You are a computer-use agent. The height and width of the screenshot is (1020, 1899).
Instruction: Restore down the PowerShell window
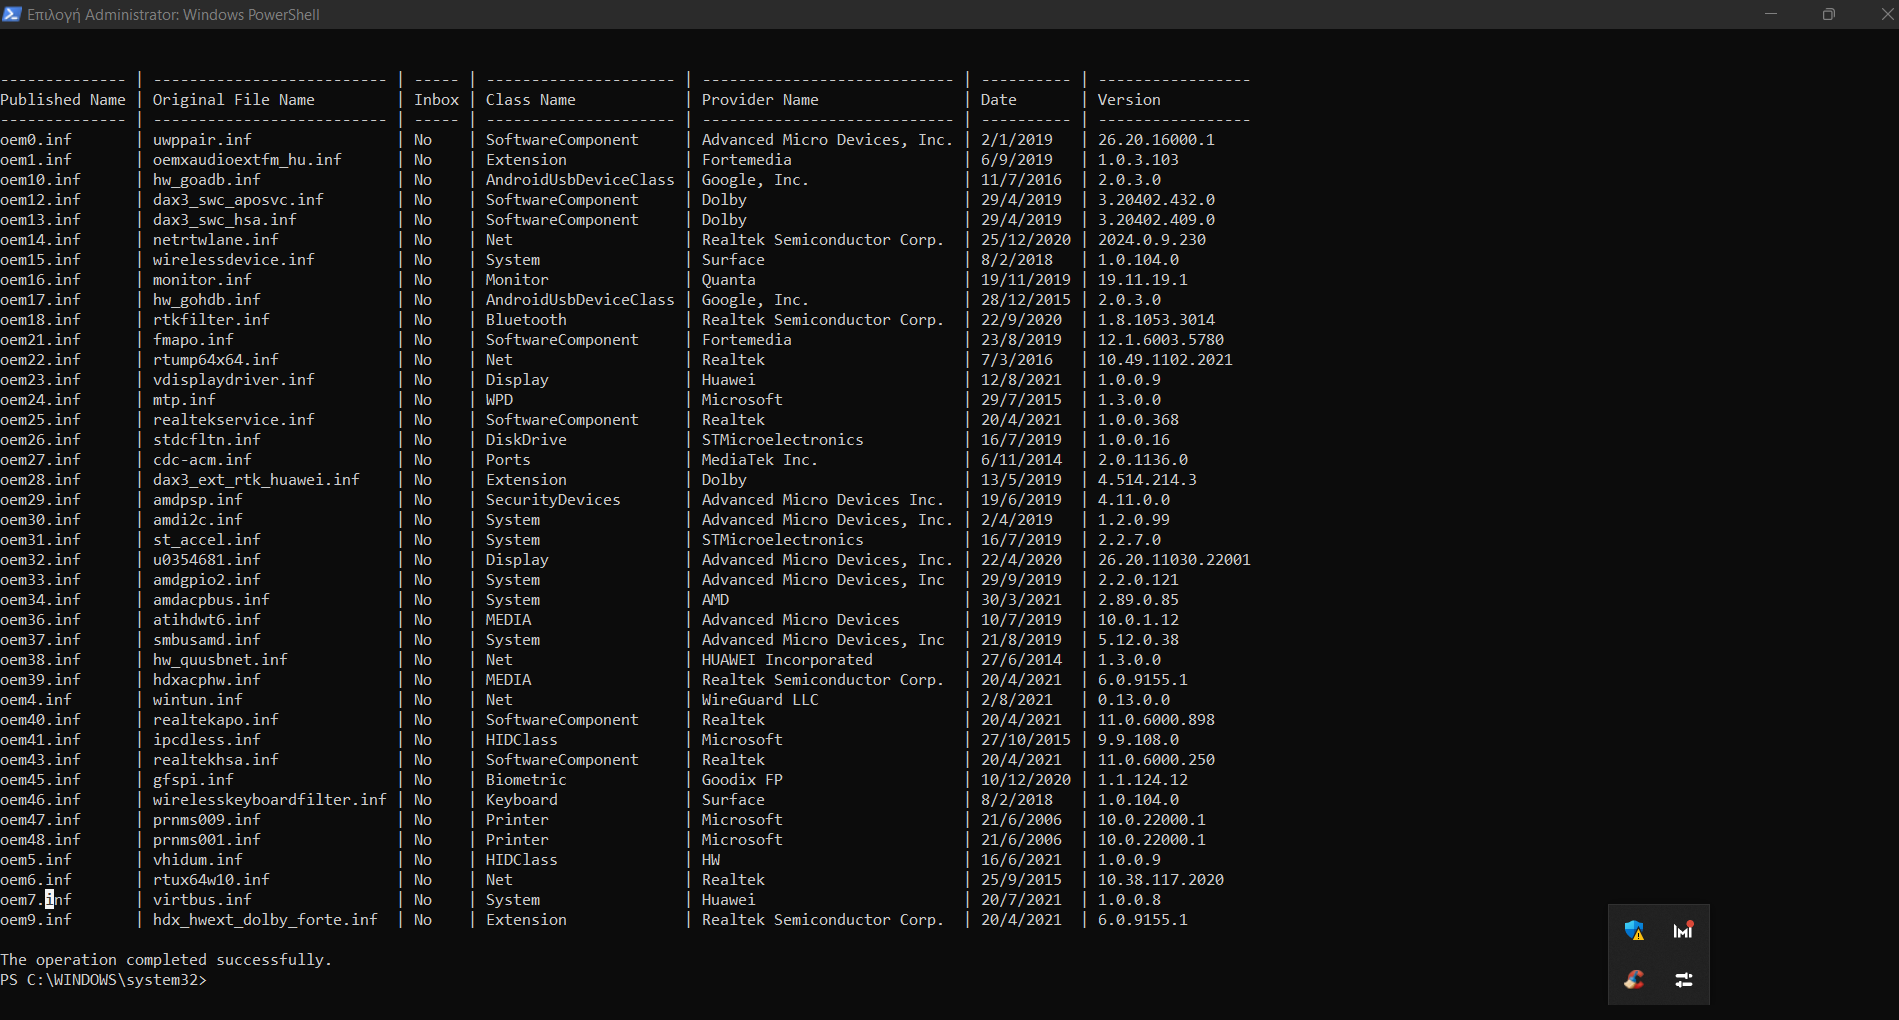[1829, 14]
